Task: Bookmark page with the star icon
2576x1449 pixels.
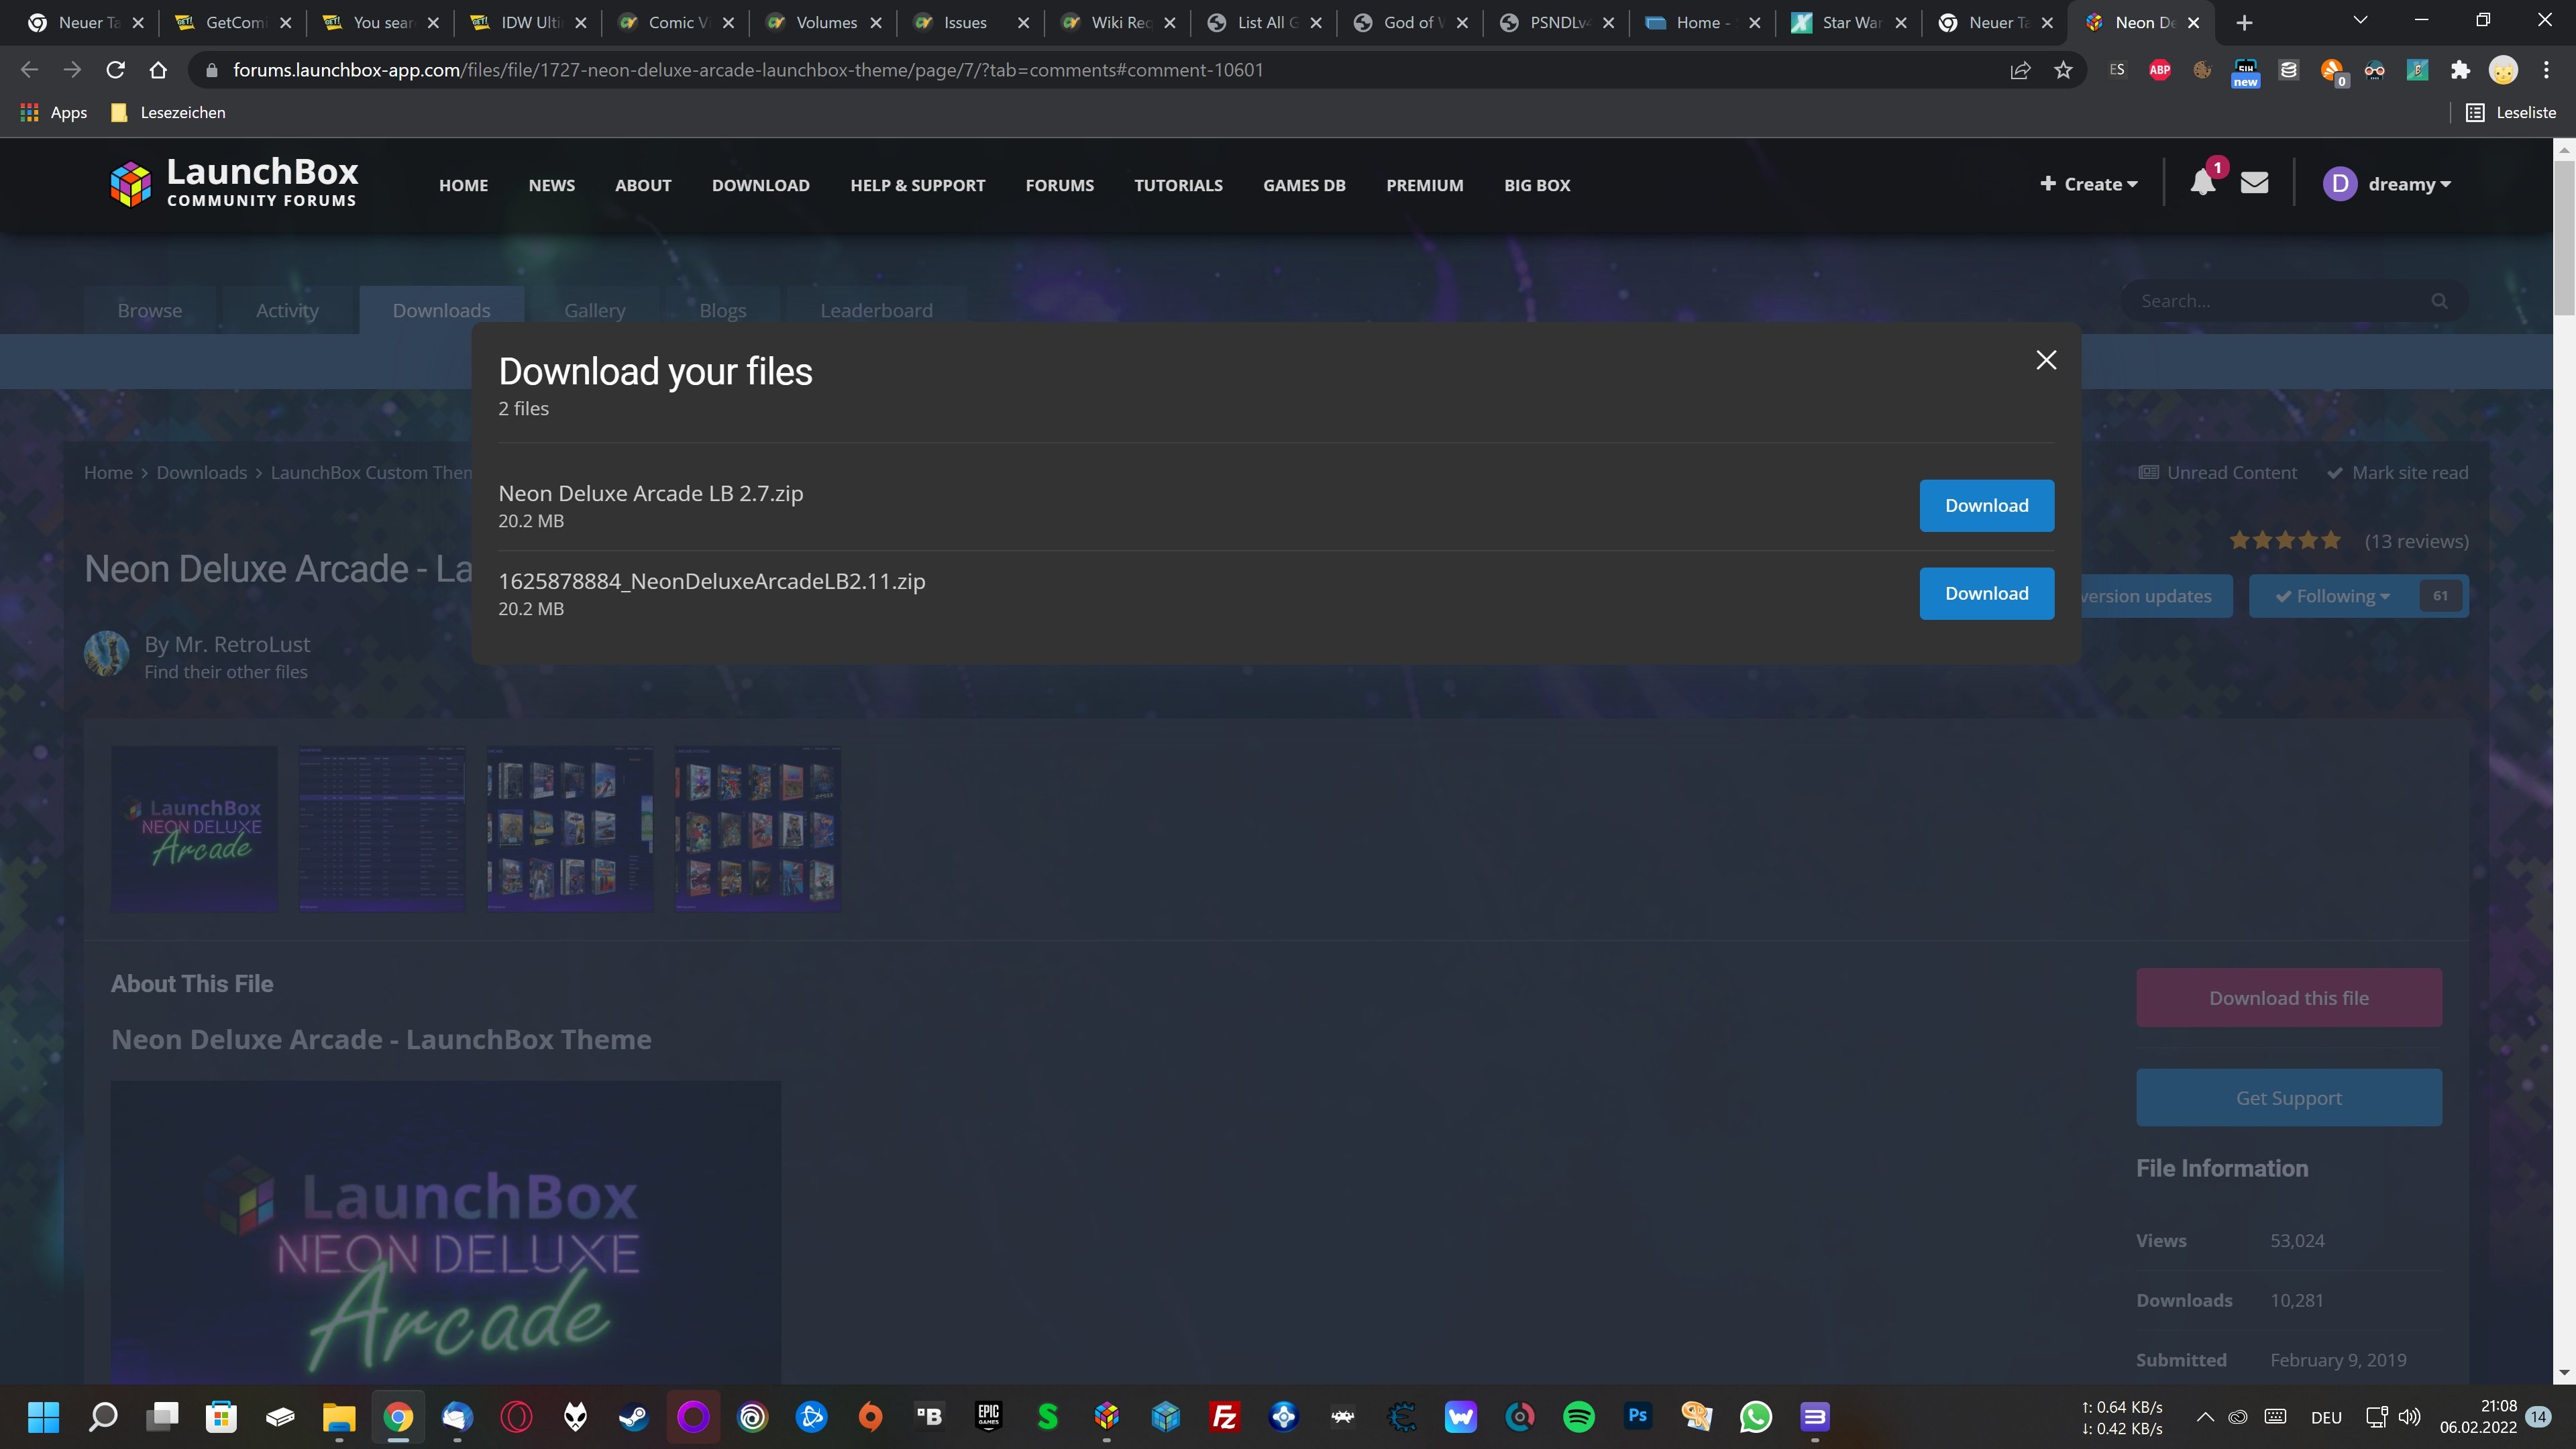Action: [x=2063, y=70]
